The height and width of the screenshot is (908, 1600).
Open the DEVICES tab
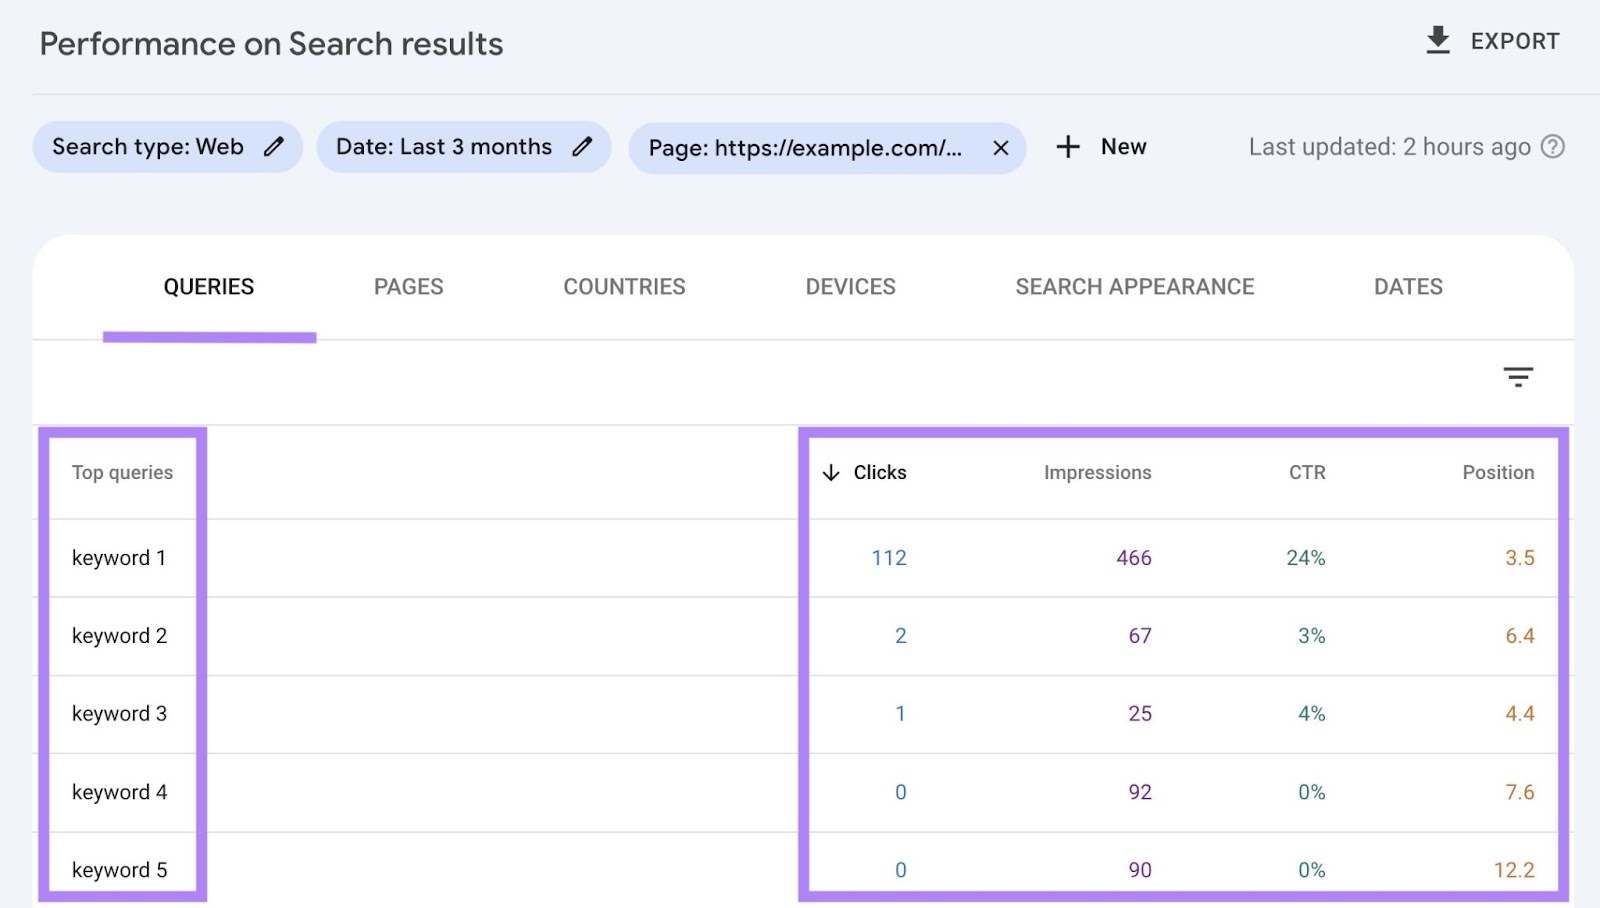(850, 287)
